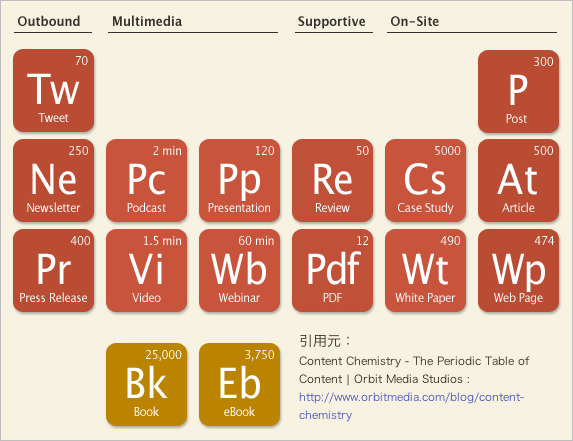This screenshot has height=441, width=573.
Task: Open the Cs Case Study tile
Action: (425, 180)
